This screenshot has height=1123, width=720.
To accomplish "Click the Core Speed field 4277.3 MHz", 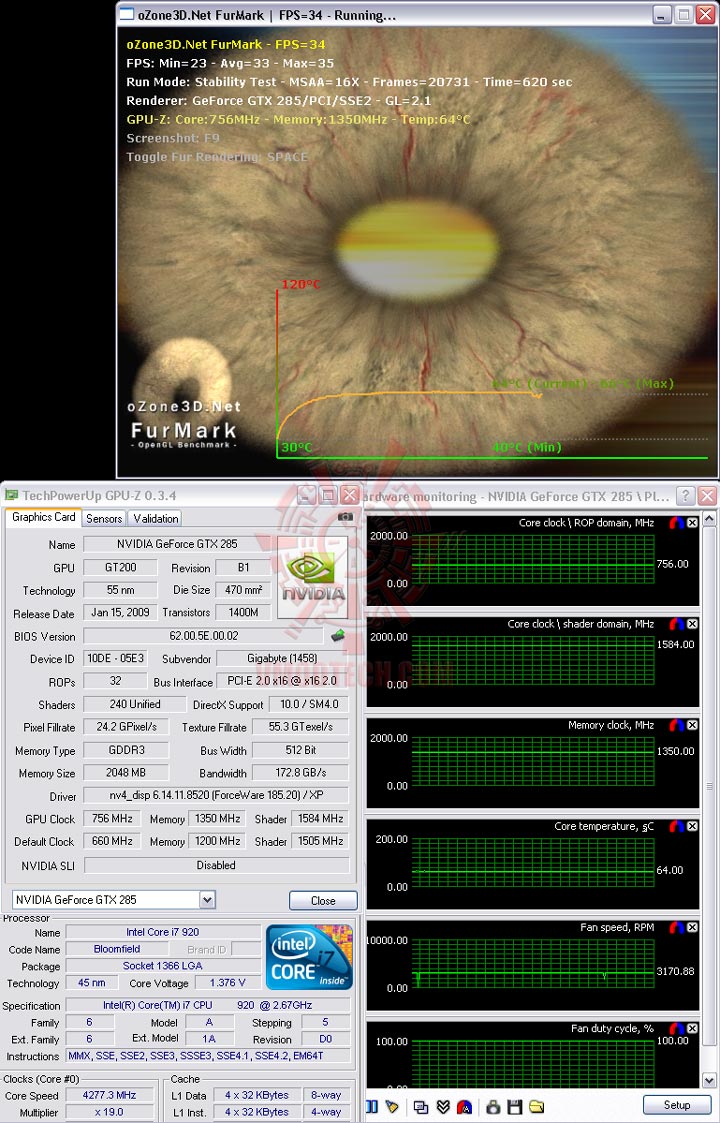I will click(x=109, y=1095).
